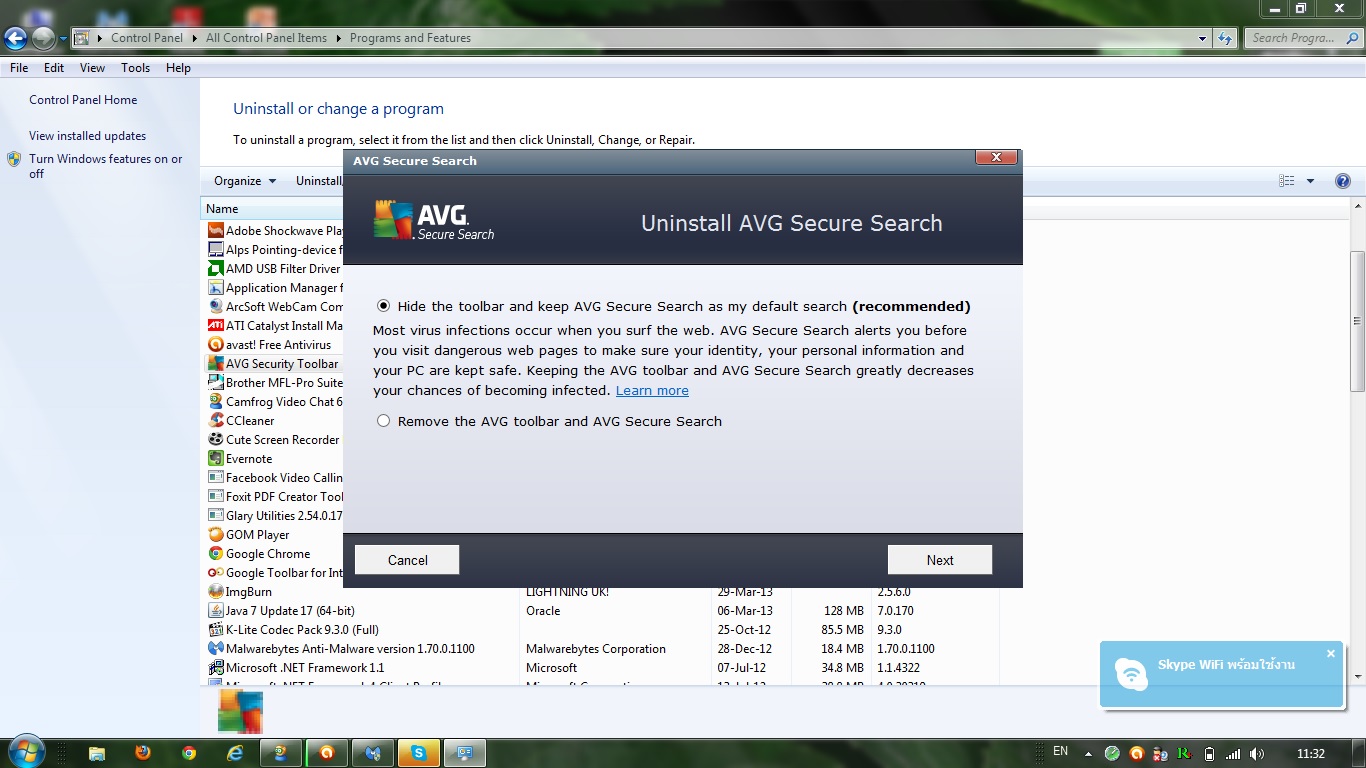Click the Back navigation arrow
The width and height of the screenshot is (1366, 768).
click(16, 38)
